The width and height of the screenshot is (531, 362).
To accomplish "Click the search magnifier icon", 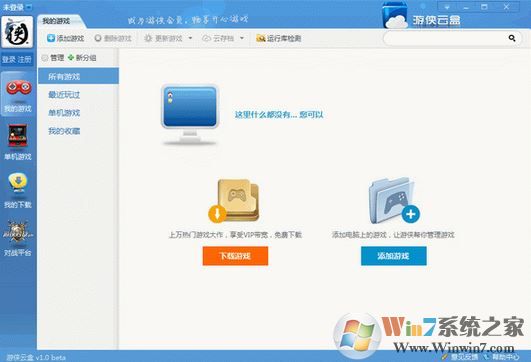I will pos(512,38).
